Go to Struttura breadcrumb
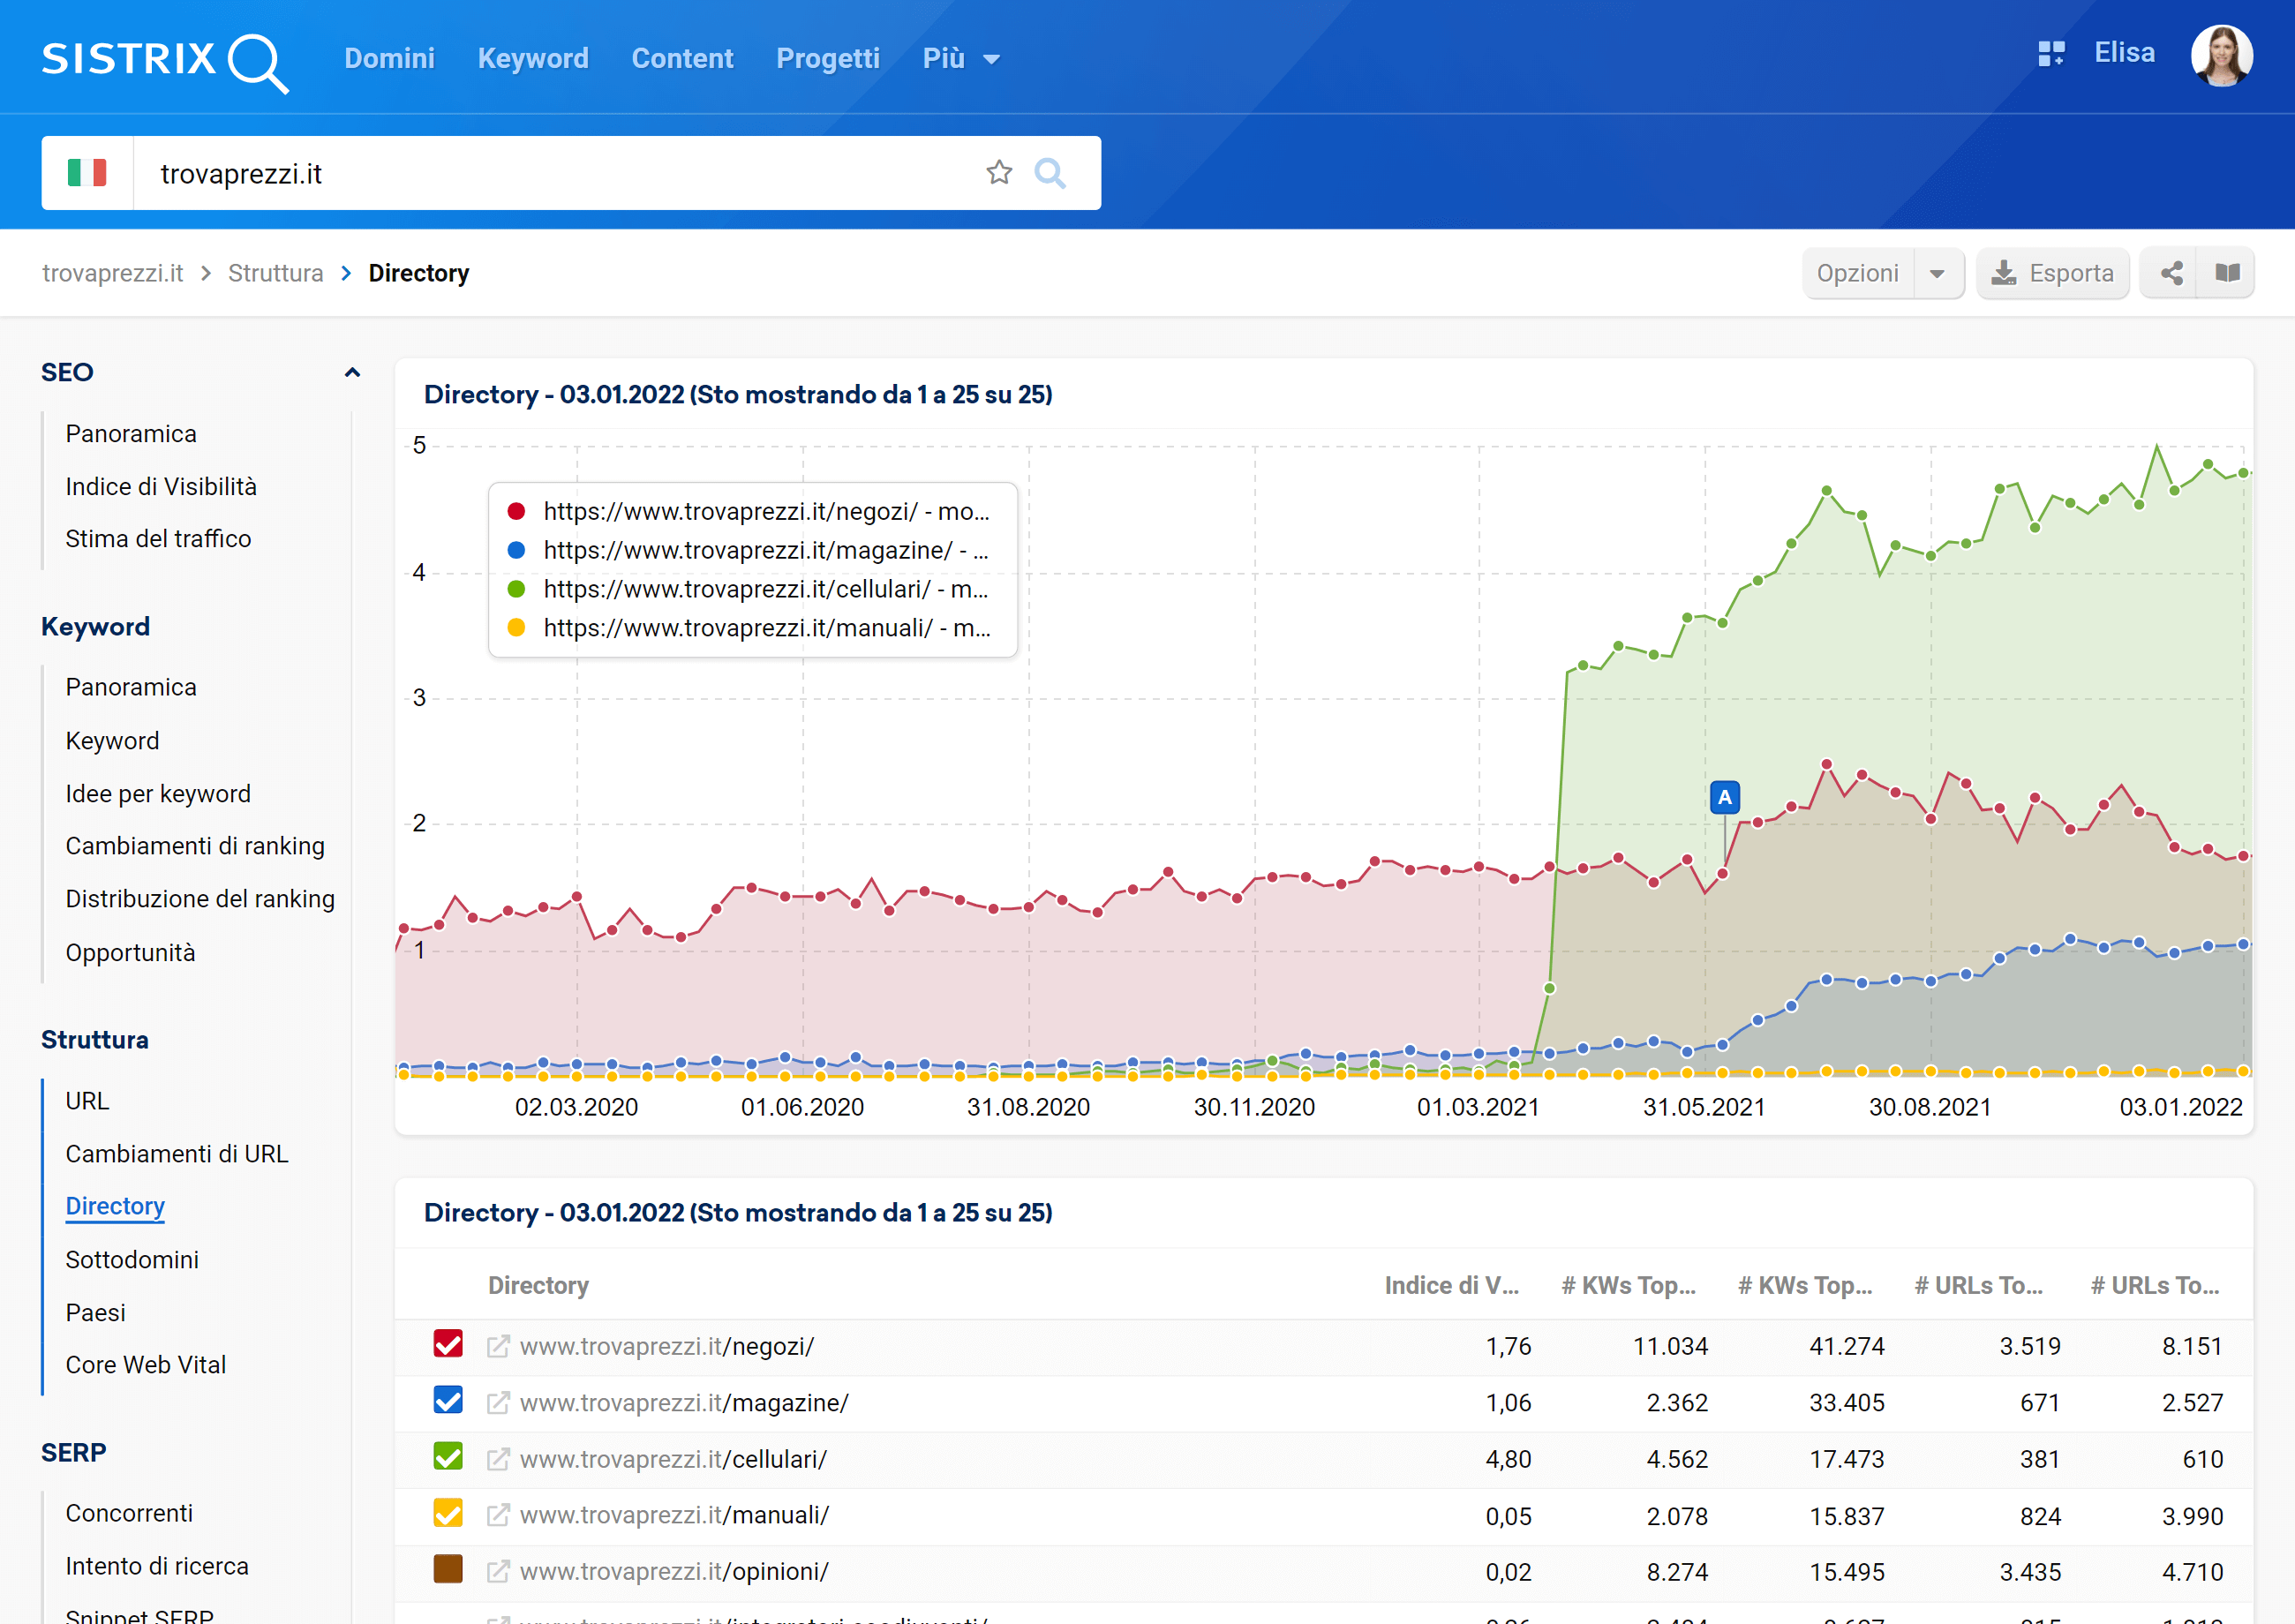 point(275,273)
